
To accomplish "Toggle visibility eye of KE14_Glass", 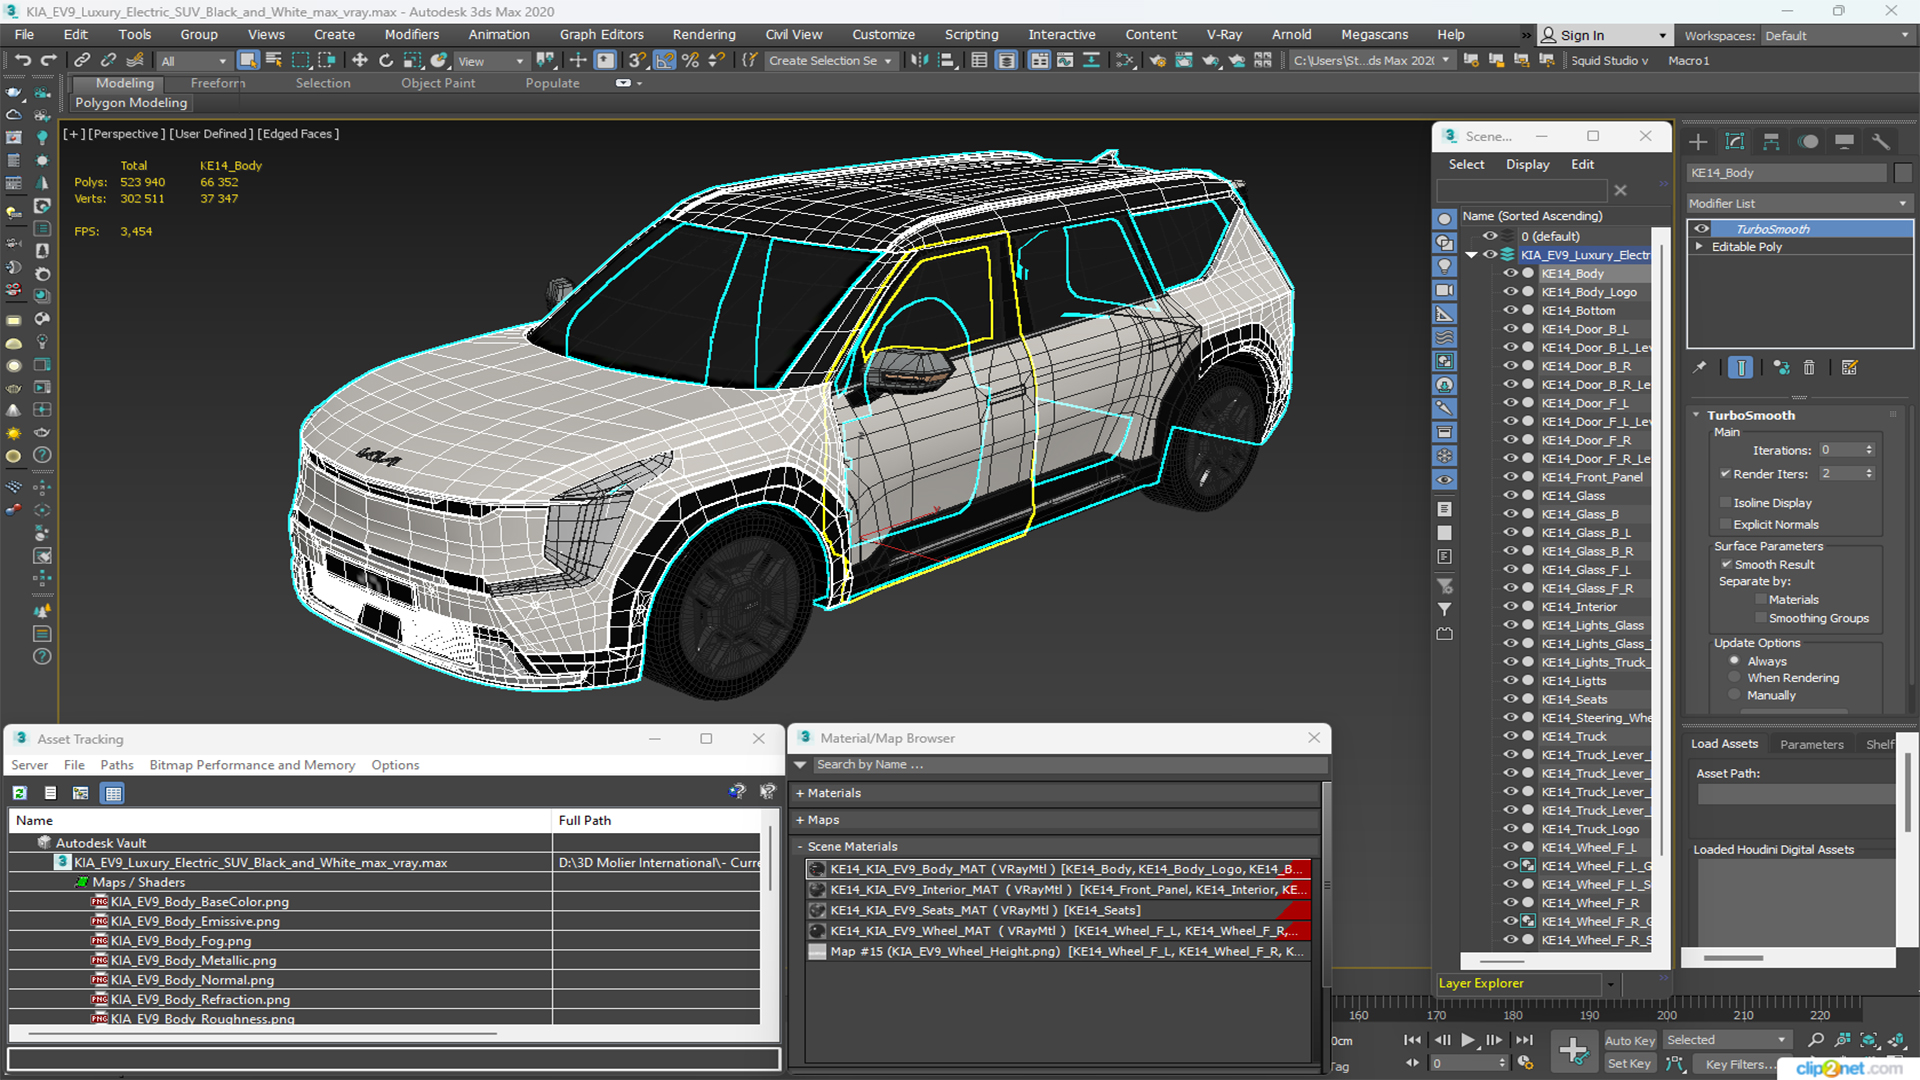I will point(1510,496).
